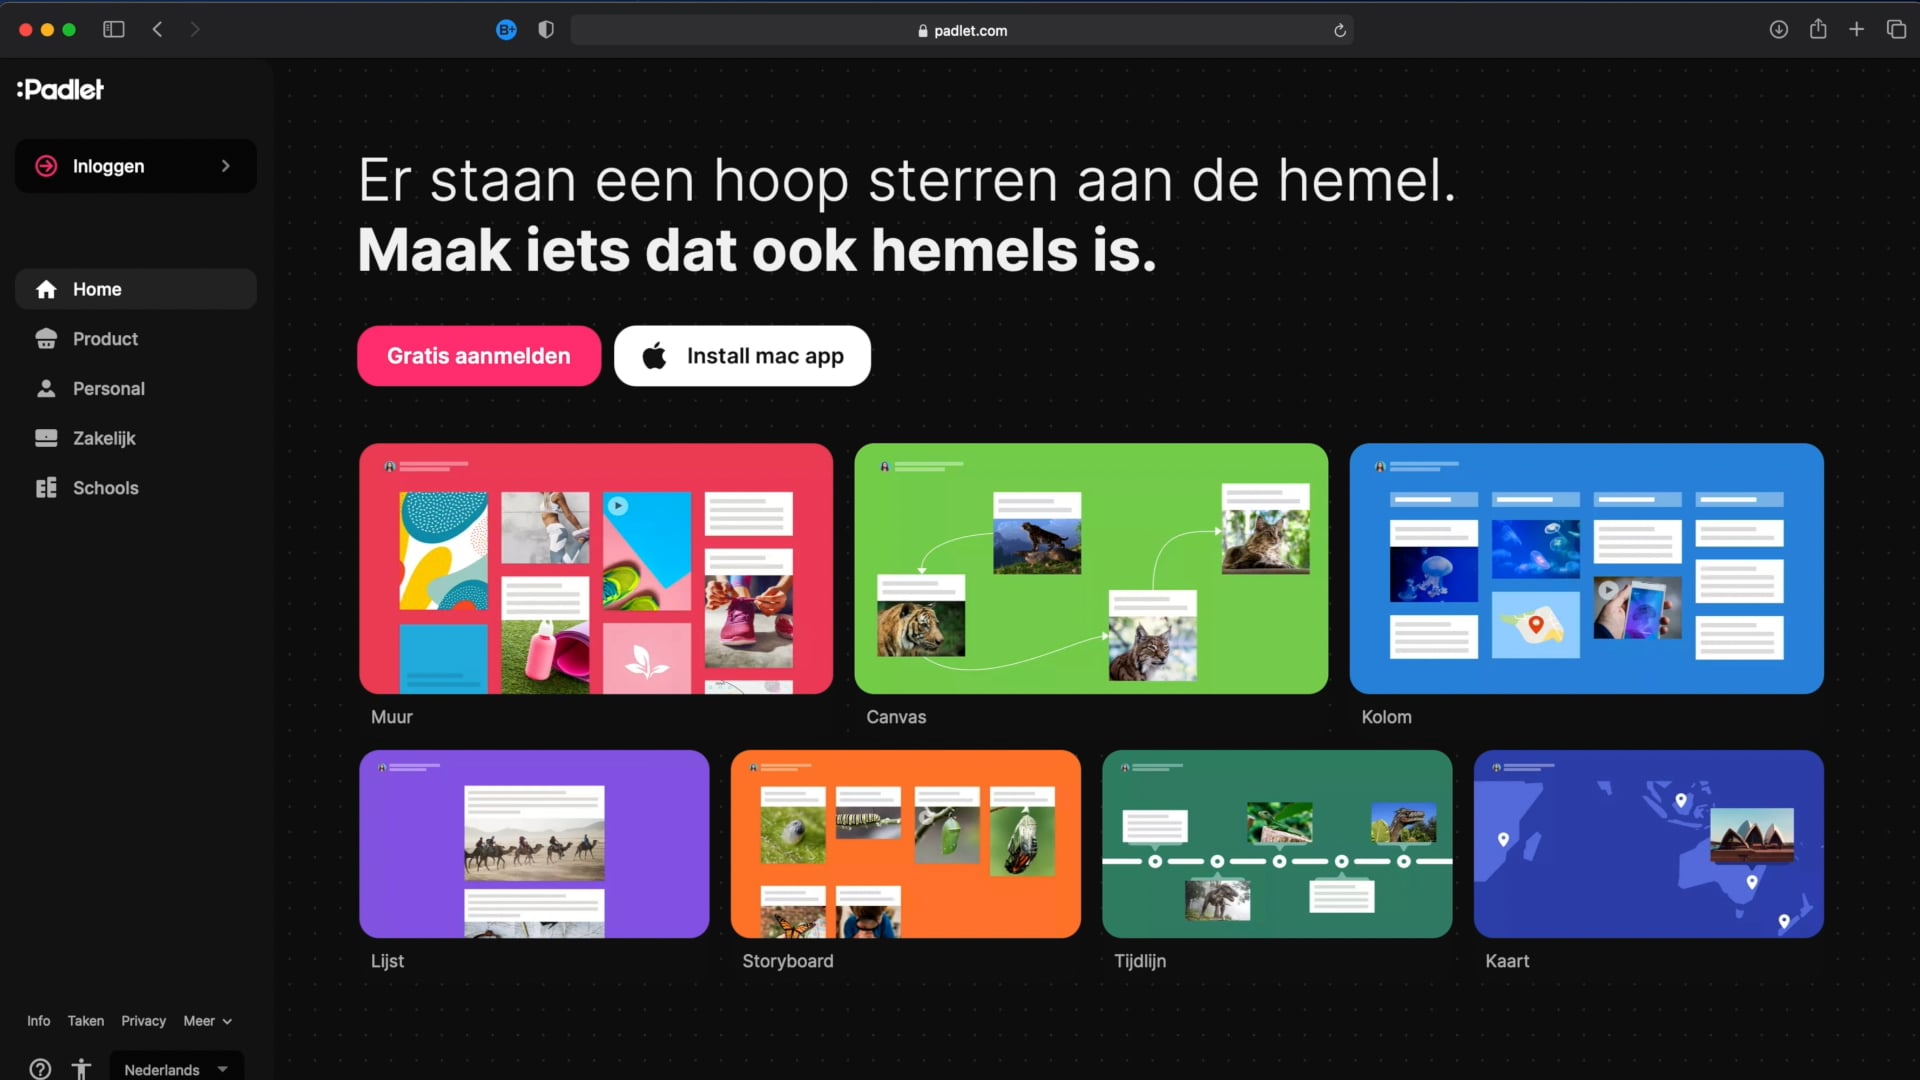Click the Product icon in sidebar
This screenshot has width=1920, height=1080.
(x=46, y=339)
